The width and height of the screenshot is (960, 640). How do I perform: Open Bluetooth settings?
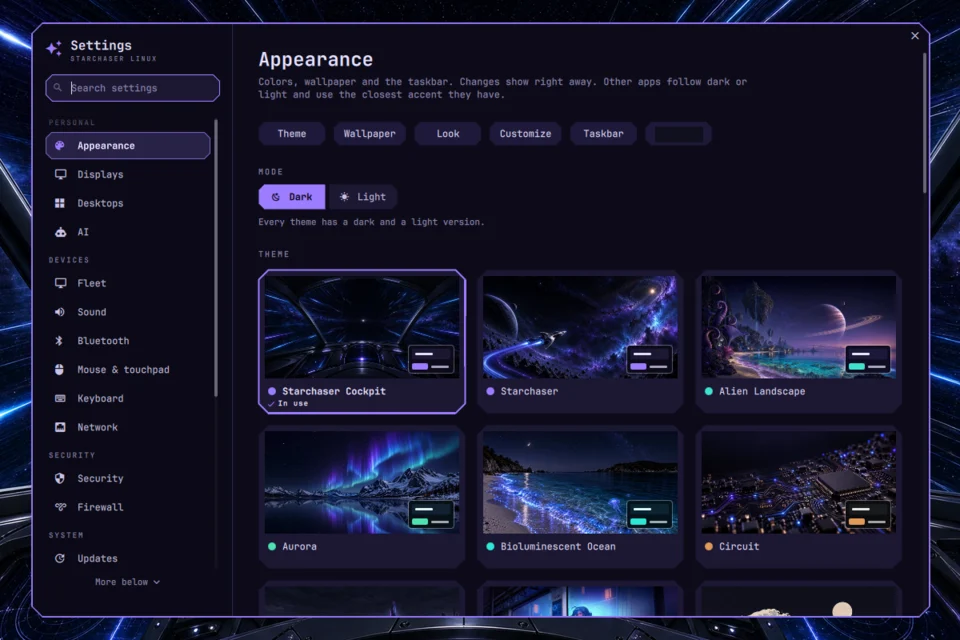(x=128, y=341)
